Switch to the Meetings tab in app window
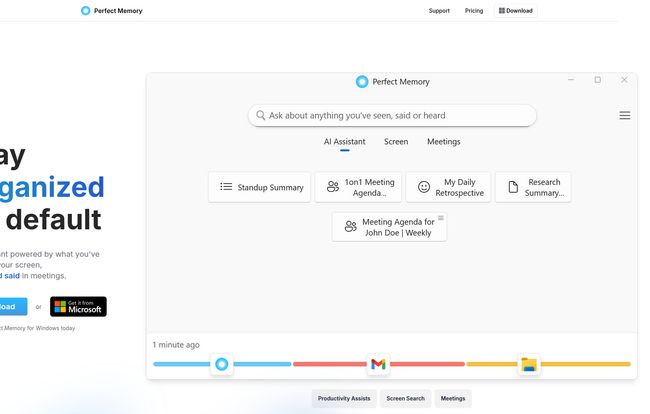This screenshot has width=650, height=414. [444, 142]
